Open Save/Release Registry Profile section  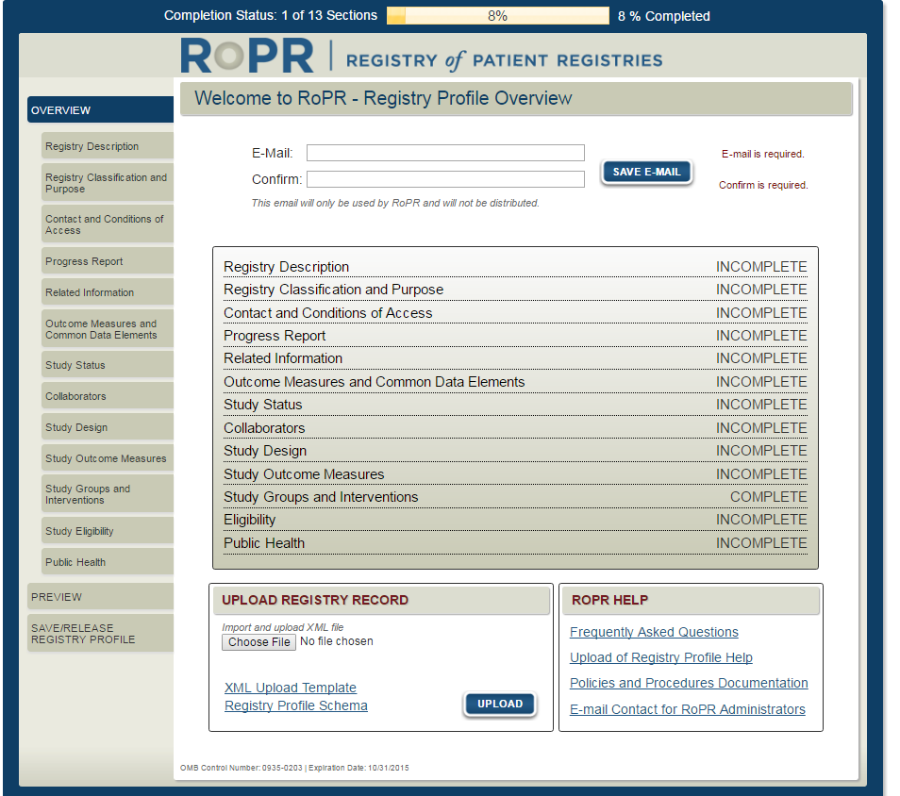point(100,634)
